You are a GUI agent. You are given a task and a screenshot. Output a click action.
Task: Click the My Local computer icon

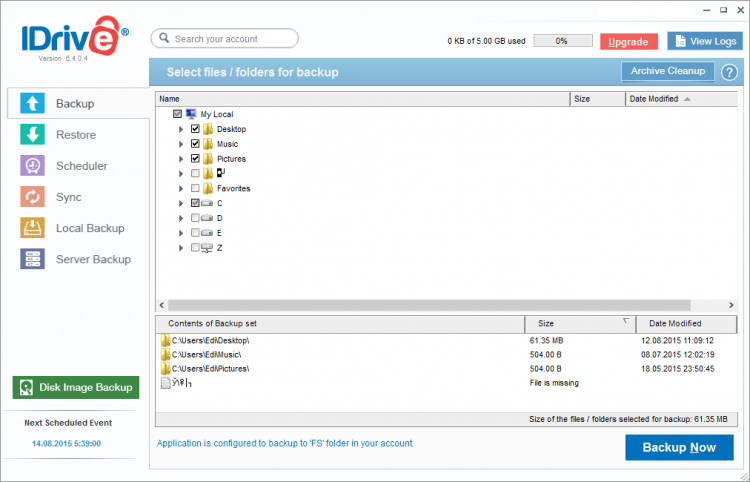pos(191,114)
